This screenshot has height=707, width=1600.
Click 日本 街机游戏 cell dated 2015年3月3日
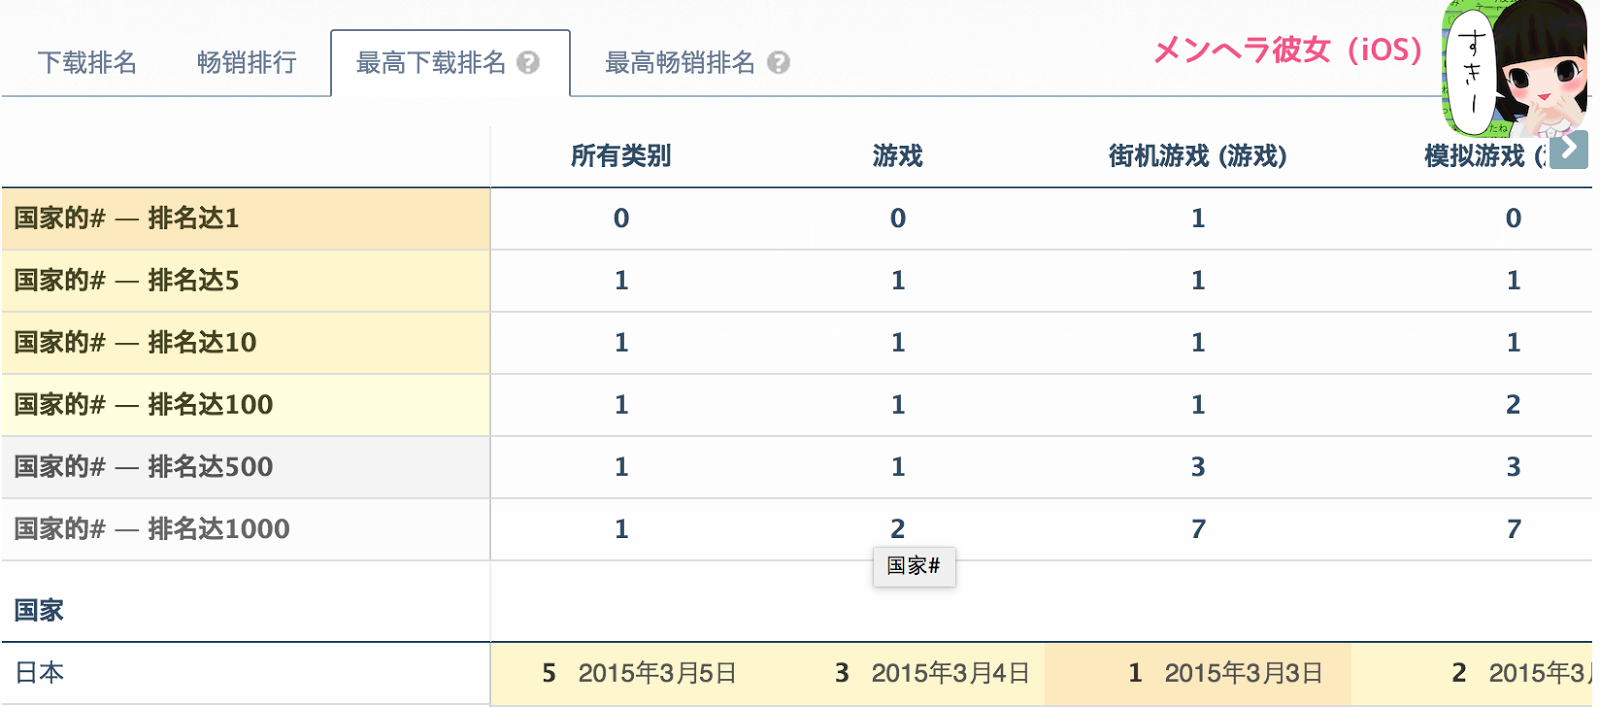1198,673
